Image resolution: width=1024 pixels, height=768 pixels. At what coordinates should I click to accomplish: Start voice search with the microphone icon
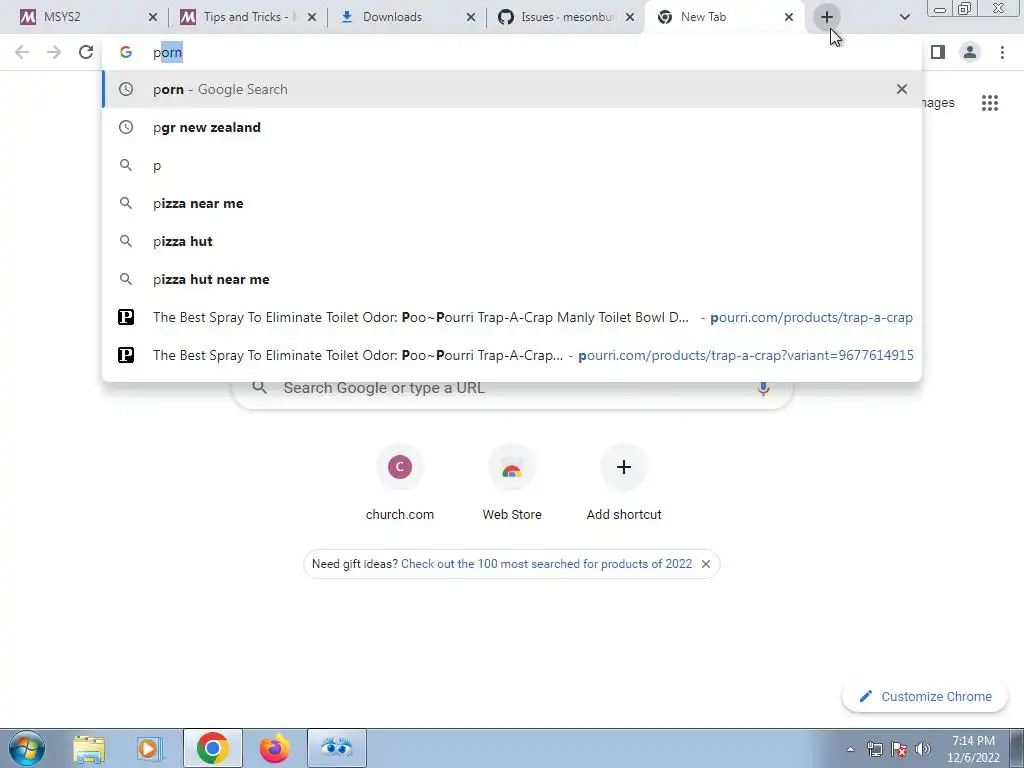(763, 388)
